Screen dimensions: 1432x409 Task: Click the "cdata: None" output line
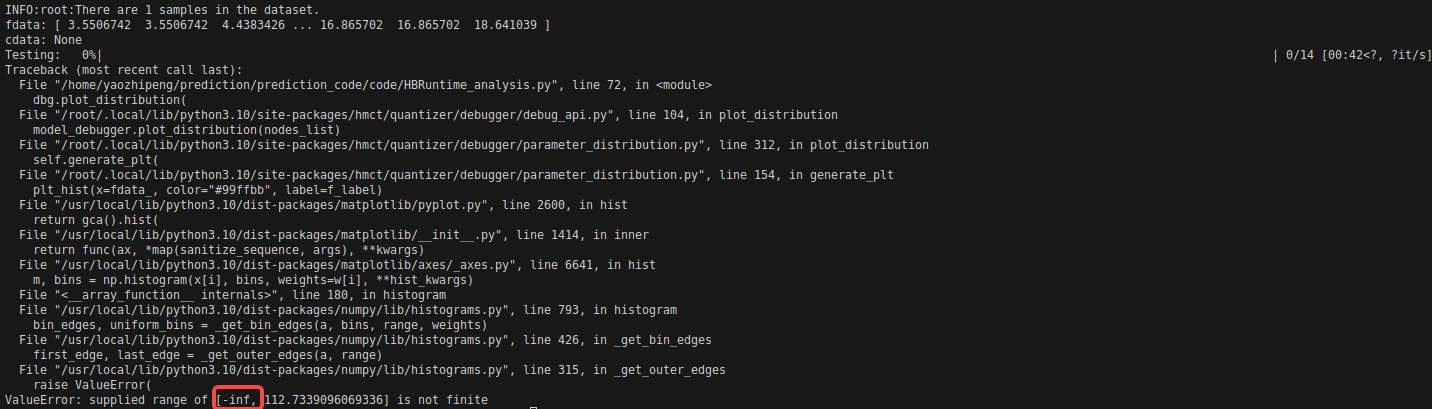(x=44, y=40)
